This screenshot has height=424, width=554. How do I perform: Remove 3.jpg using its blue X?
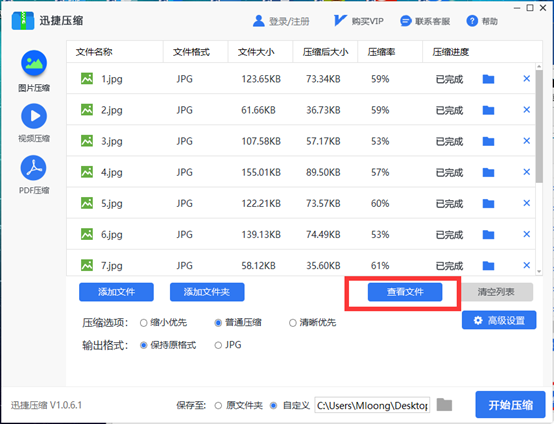pyautogui.click(x=526, y=141)
